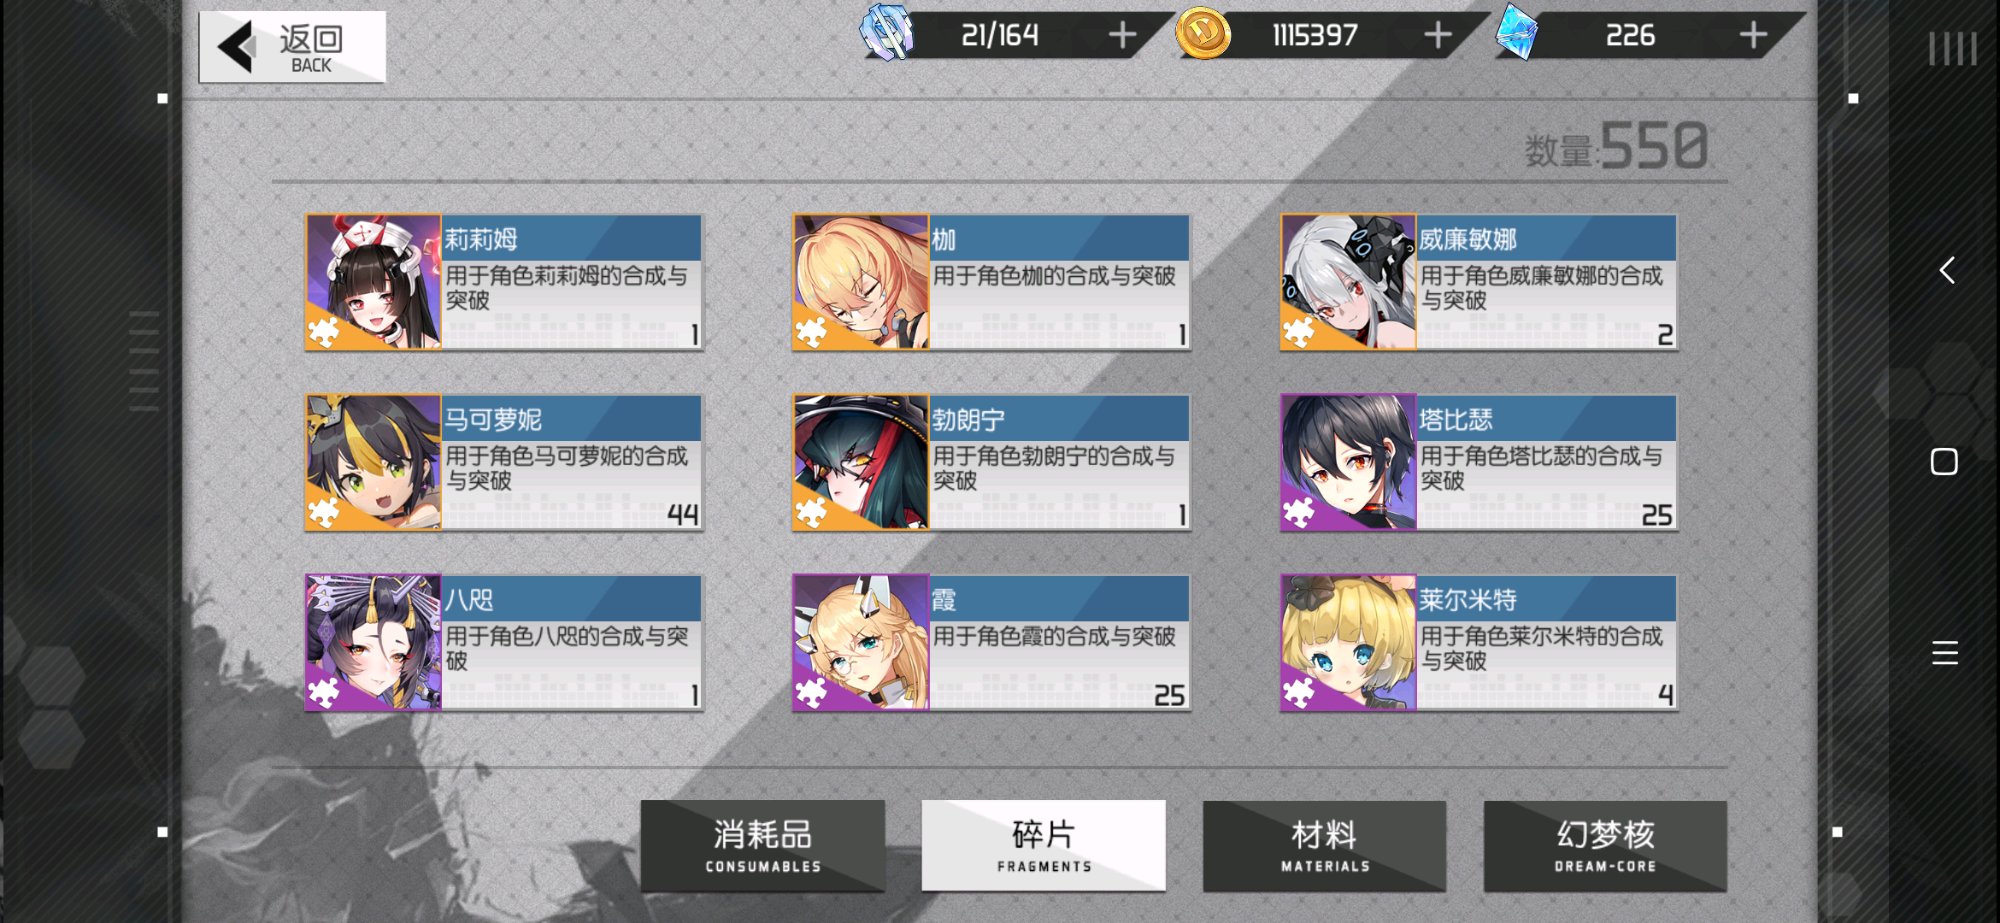
Task: Tap the blue crystal currency icon
Action: pos(1516,32)
